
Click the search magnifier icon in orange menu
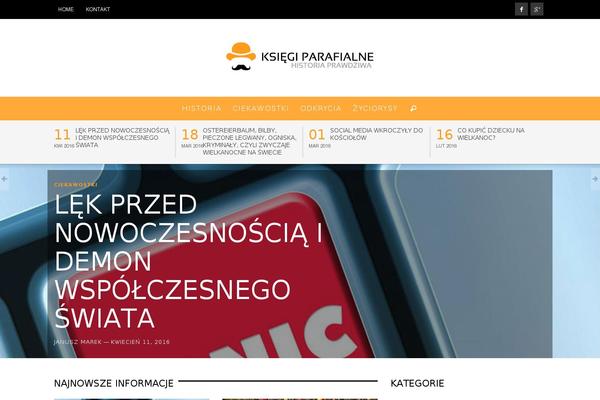[x=413, y=109]
